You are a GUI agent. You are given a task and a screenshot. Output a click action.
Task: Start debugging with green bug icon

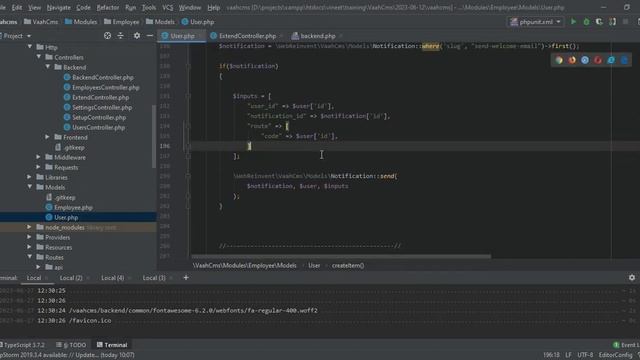[586, 22]
